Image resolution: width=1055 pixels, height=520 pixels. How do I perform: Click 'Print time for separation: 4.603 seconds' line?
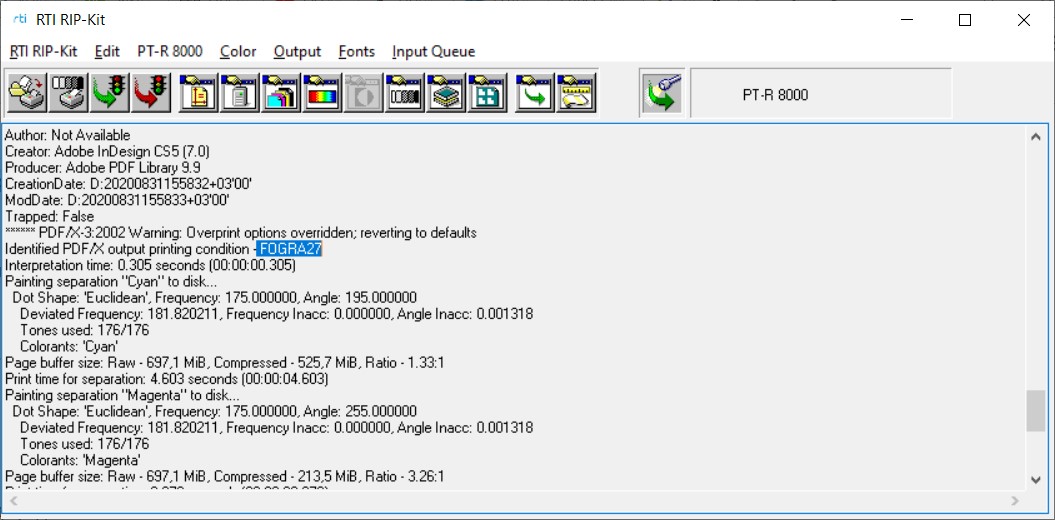click(167, 379)
